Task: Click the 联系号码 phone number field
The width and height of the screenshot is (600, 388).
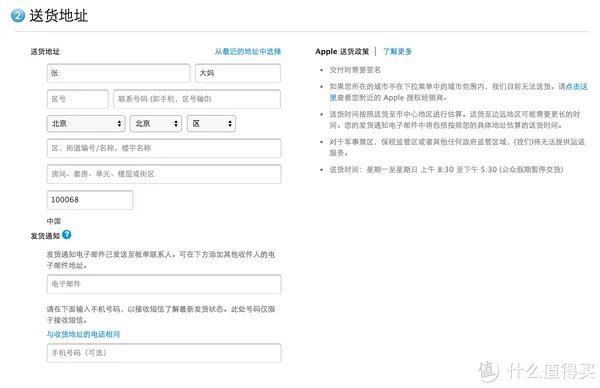Action: [197, 99]
